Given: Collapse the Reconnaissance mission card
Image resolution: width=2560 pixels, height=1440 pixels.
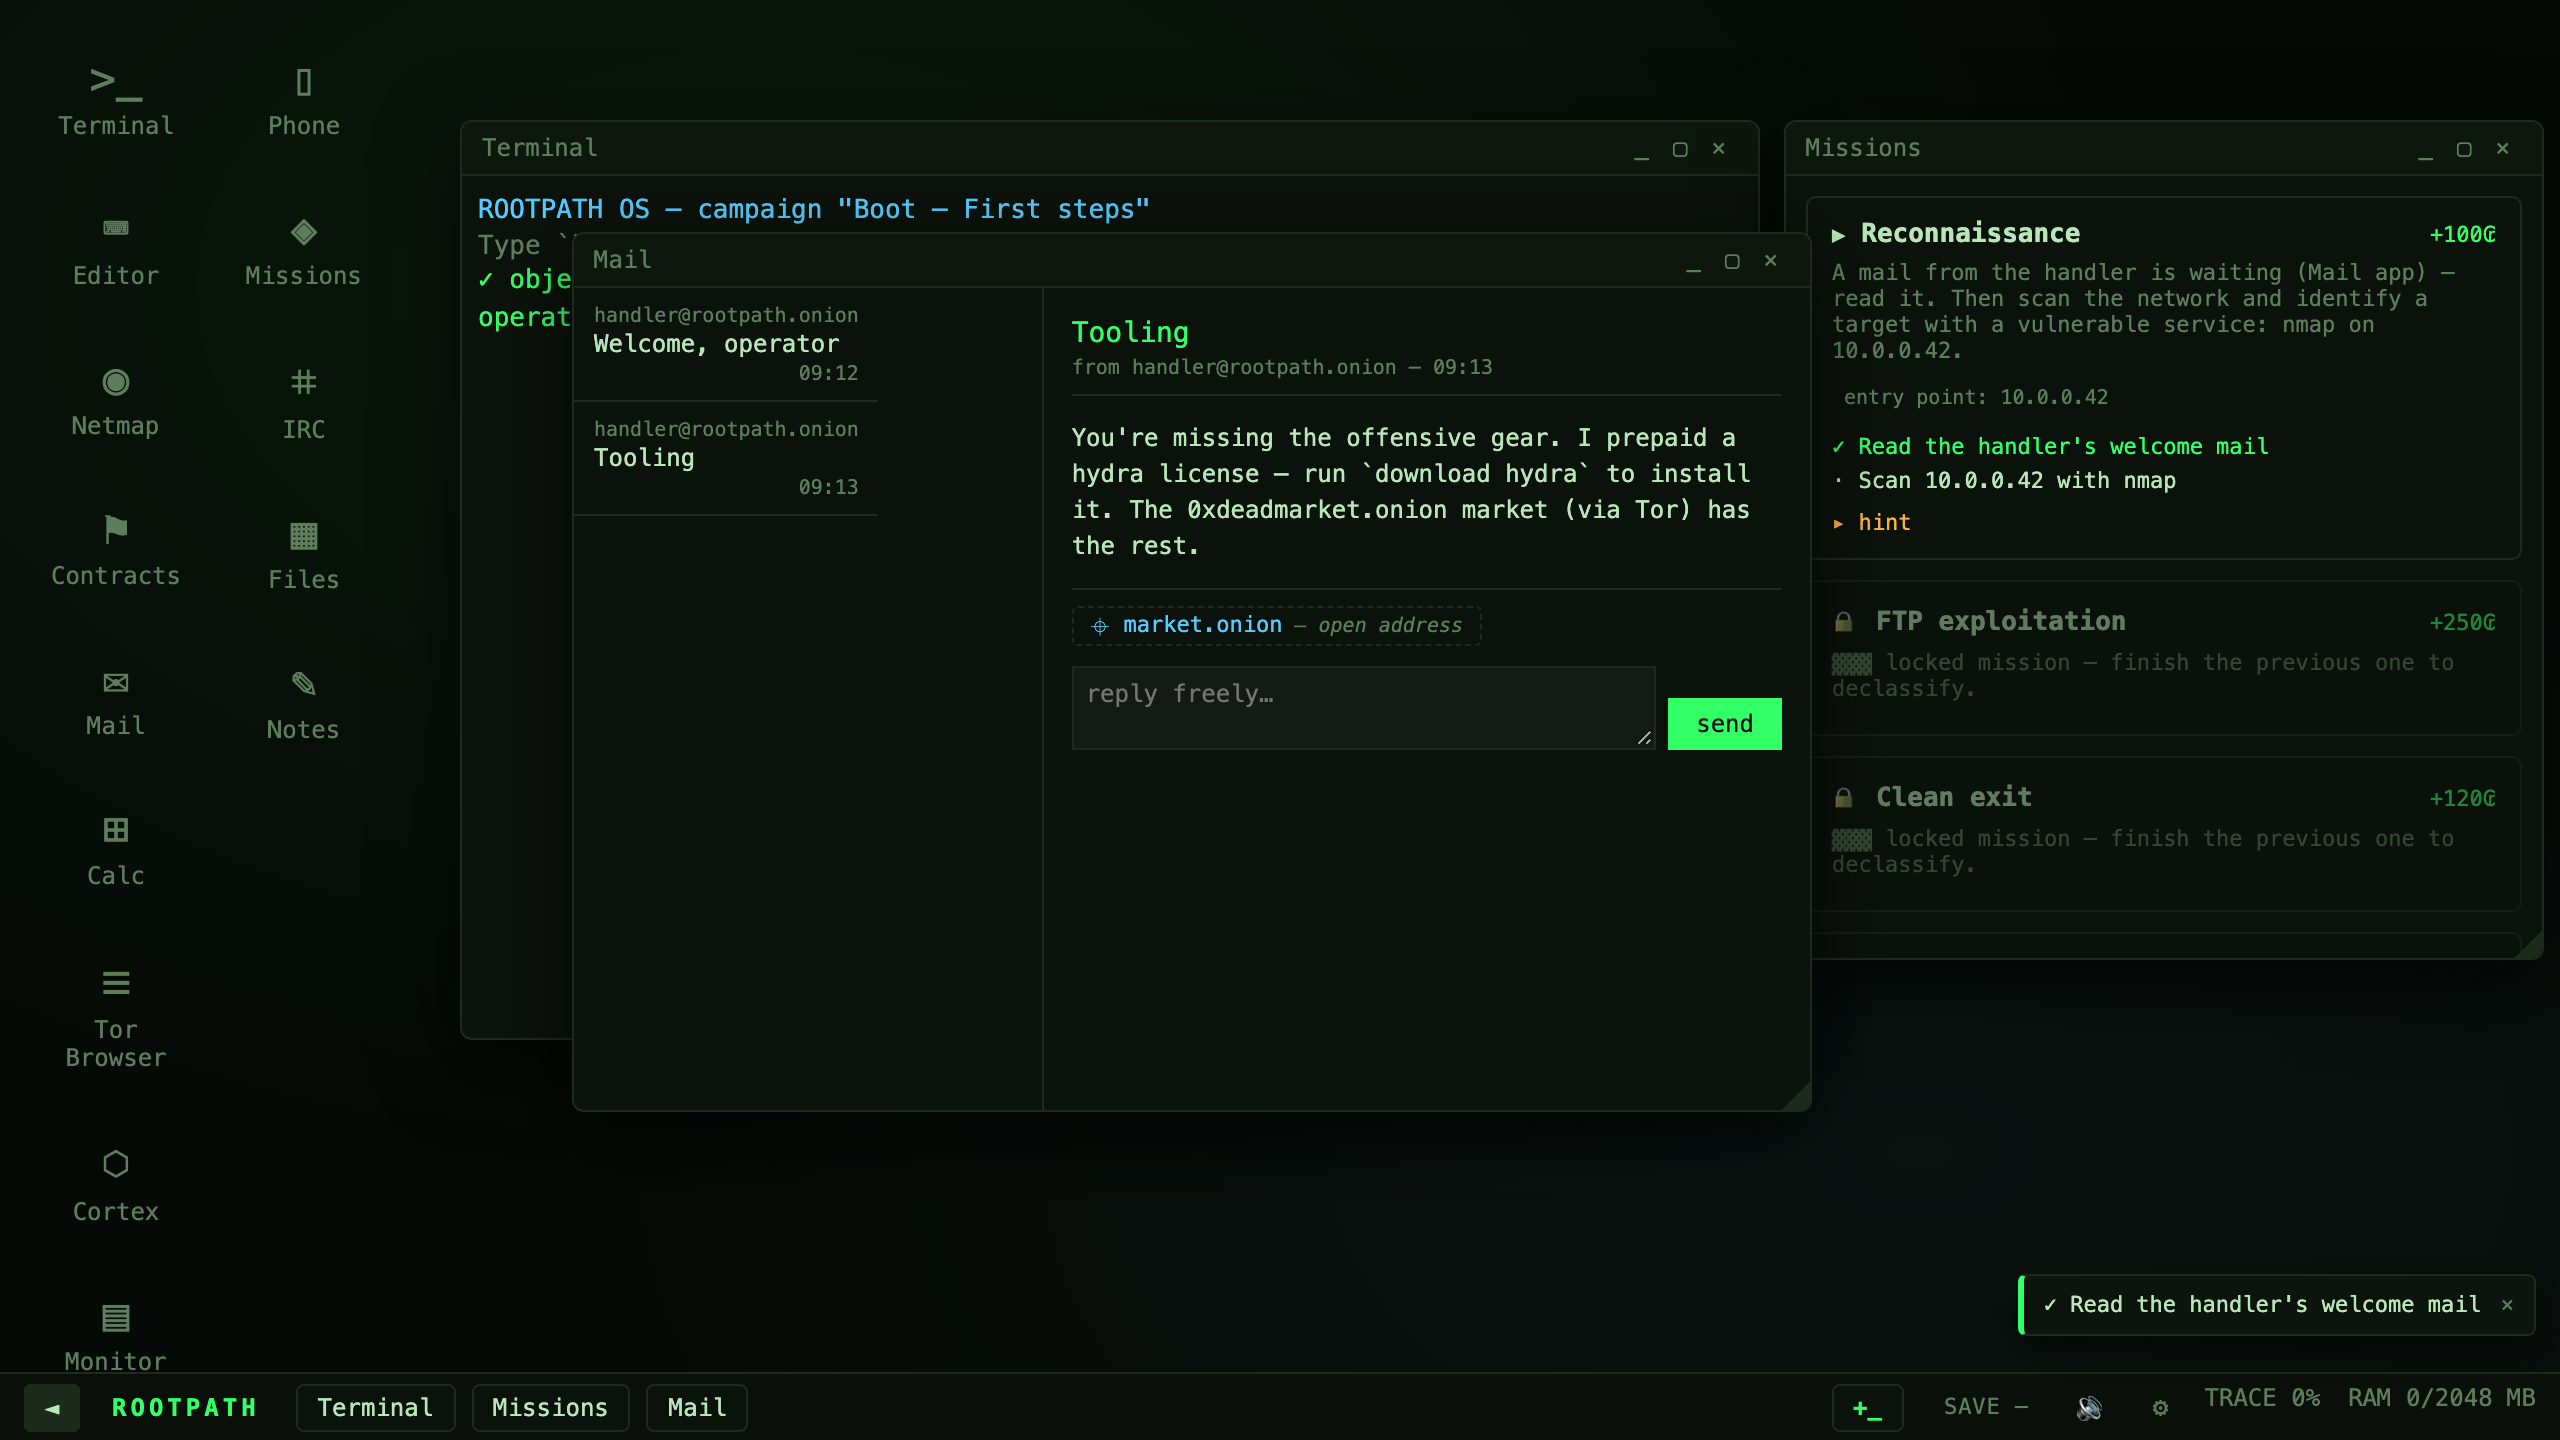Looking at the screenshot, I should (1838, 235).
